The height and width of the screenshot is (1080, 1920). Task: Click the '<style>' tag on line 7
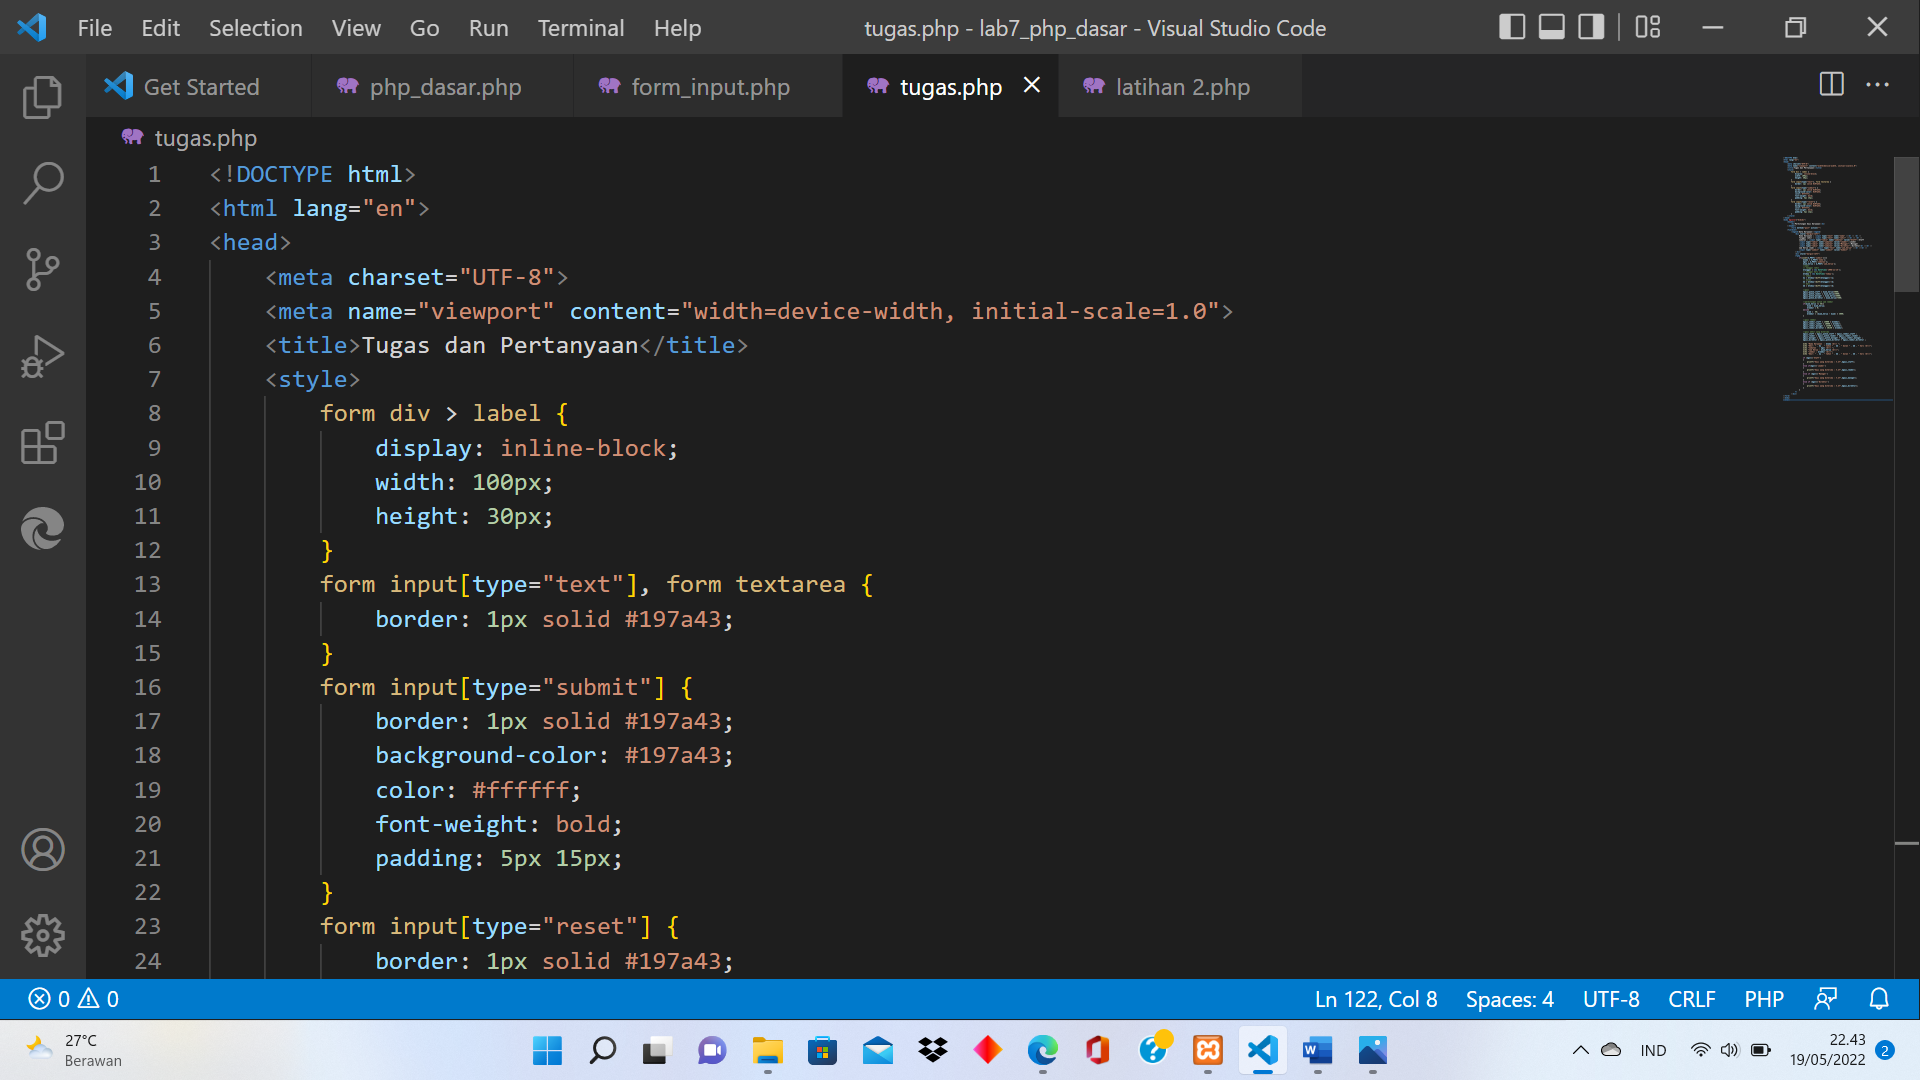[312, 379]
